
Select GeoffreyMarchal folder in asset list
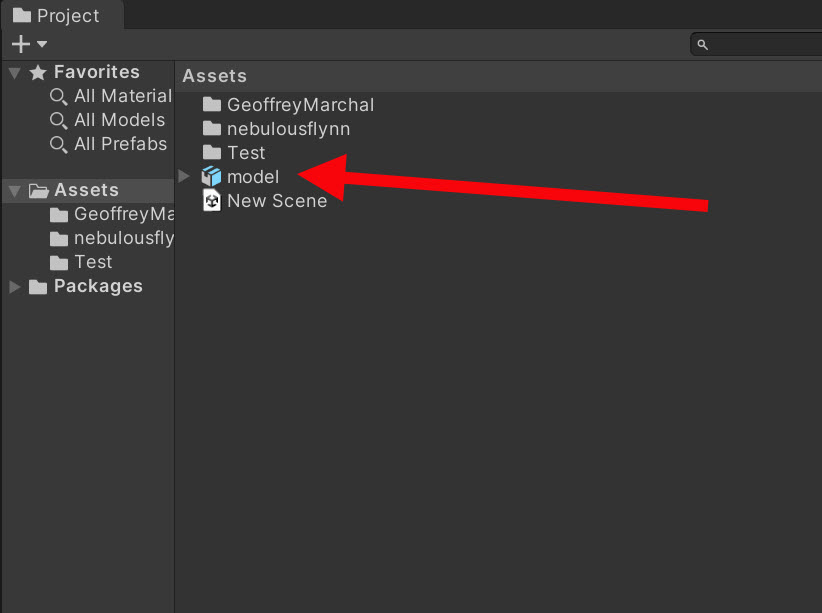[x=300, y=105]
